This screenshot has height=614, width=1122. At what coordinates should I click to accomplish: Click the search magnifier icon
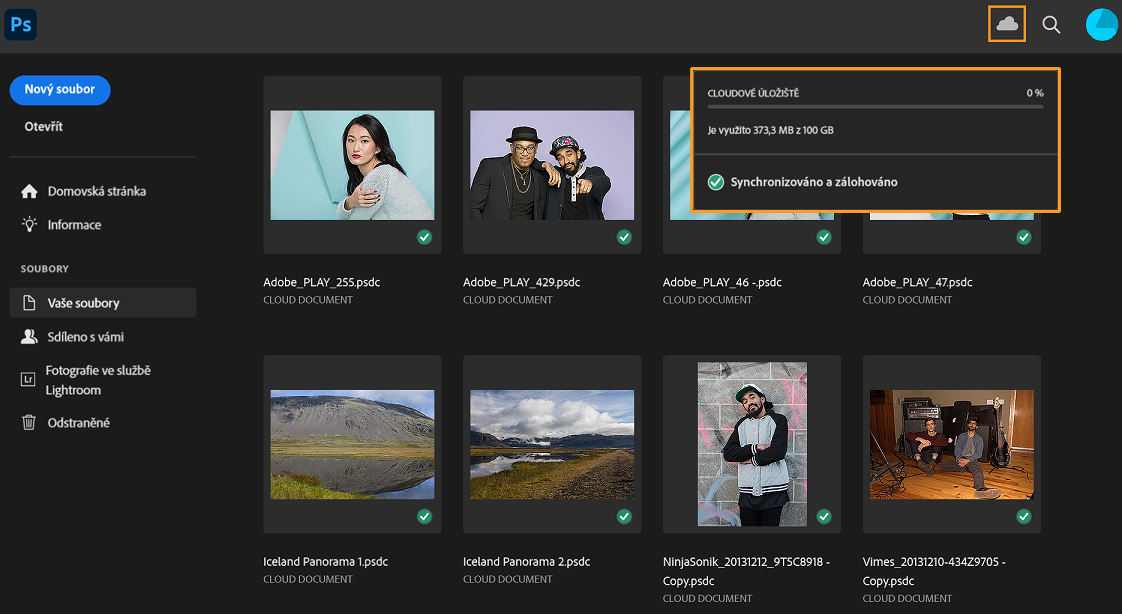(x=1051, y=25)
